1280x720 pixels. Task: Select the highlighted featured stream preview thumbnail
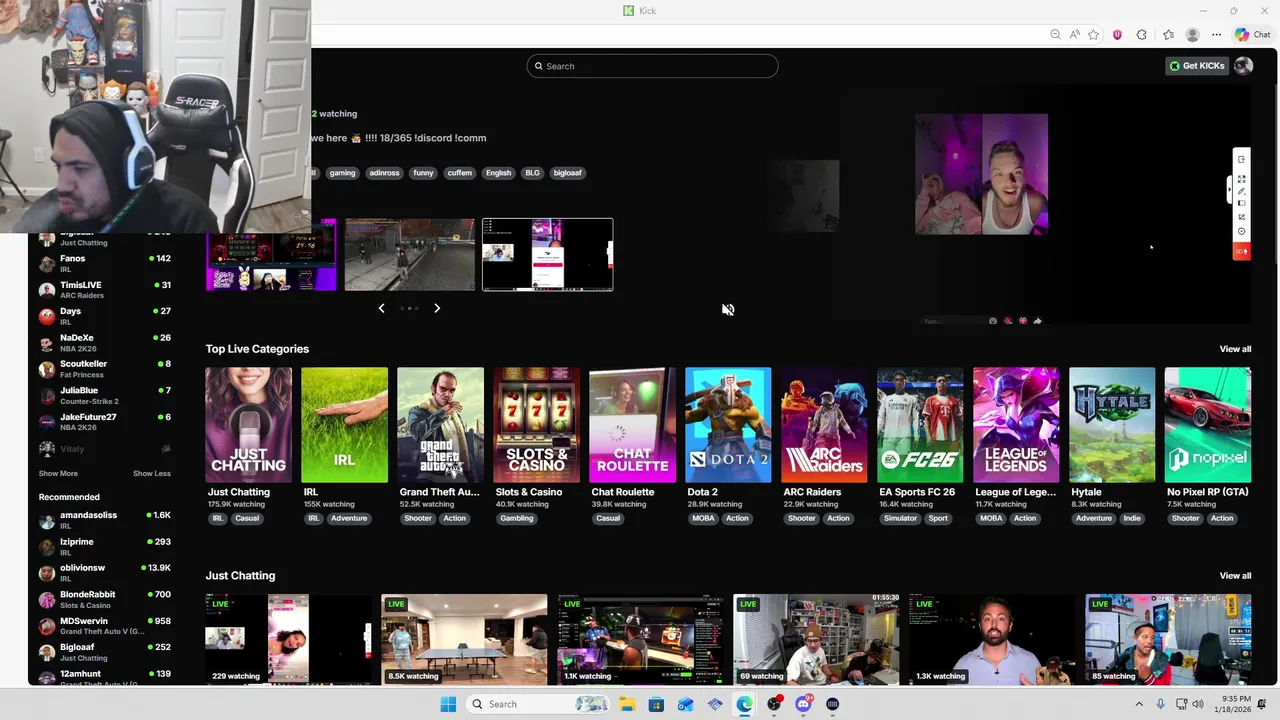(547, 255)
